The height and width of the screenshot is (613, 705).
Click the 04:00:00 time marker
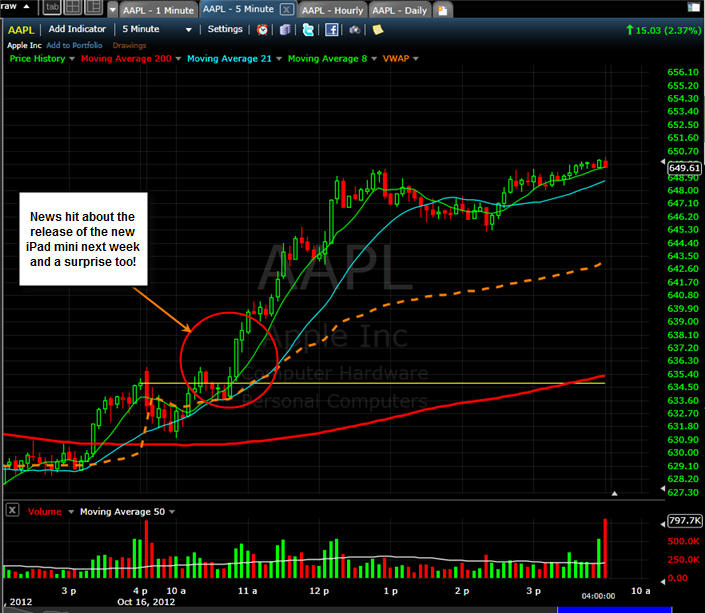tap(598, 596)
